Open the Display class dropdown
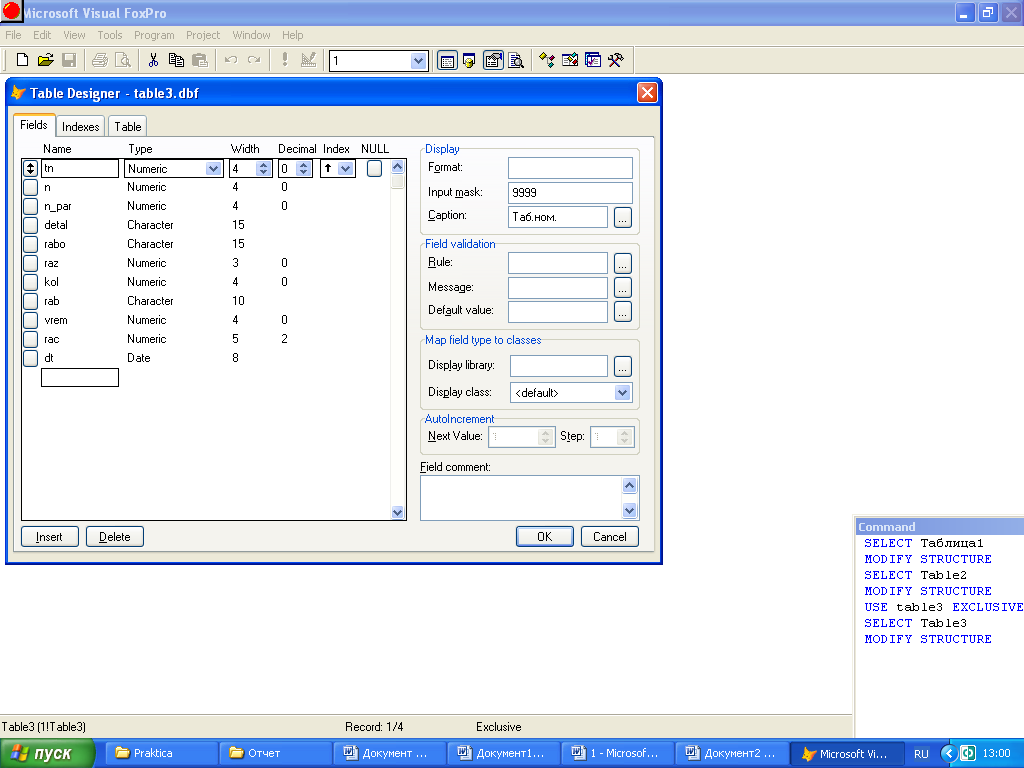Viewport: 1024px width, 768px height. [622, 392]
